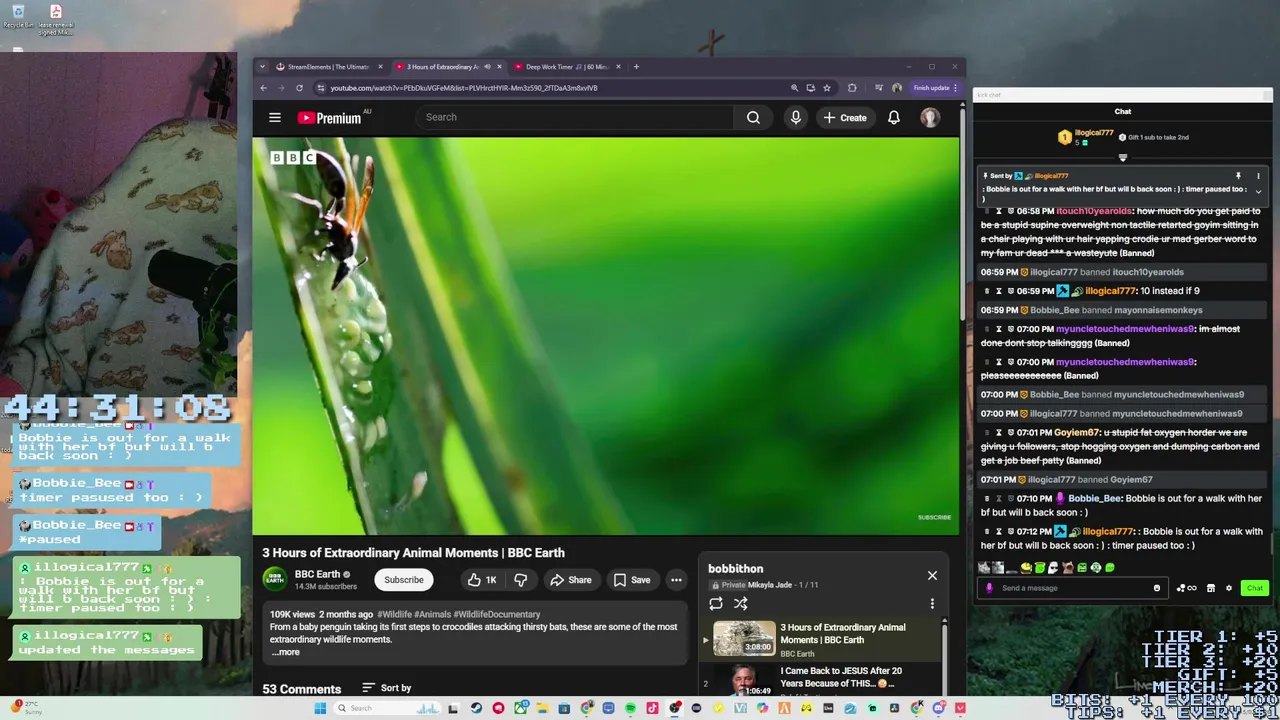The height and width of the screenshot is (720, 1280).
Task: Open emote picker in chat input
Action: coord(1157,588)
